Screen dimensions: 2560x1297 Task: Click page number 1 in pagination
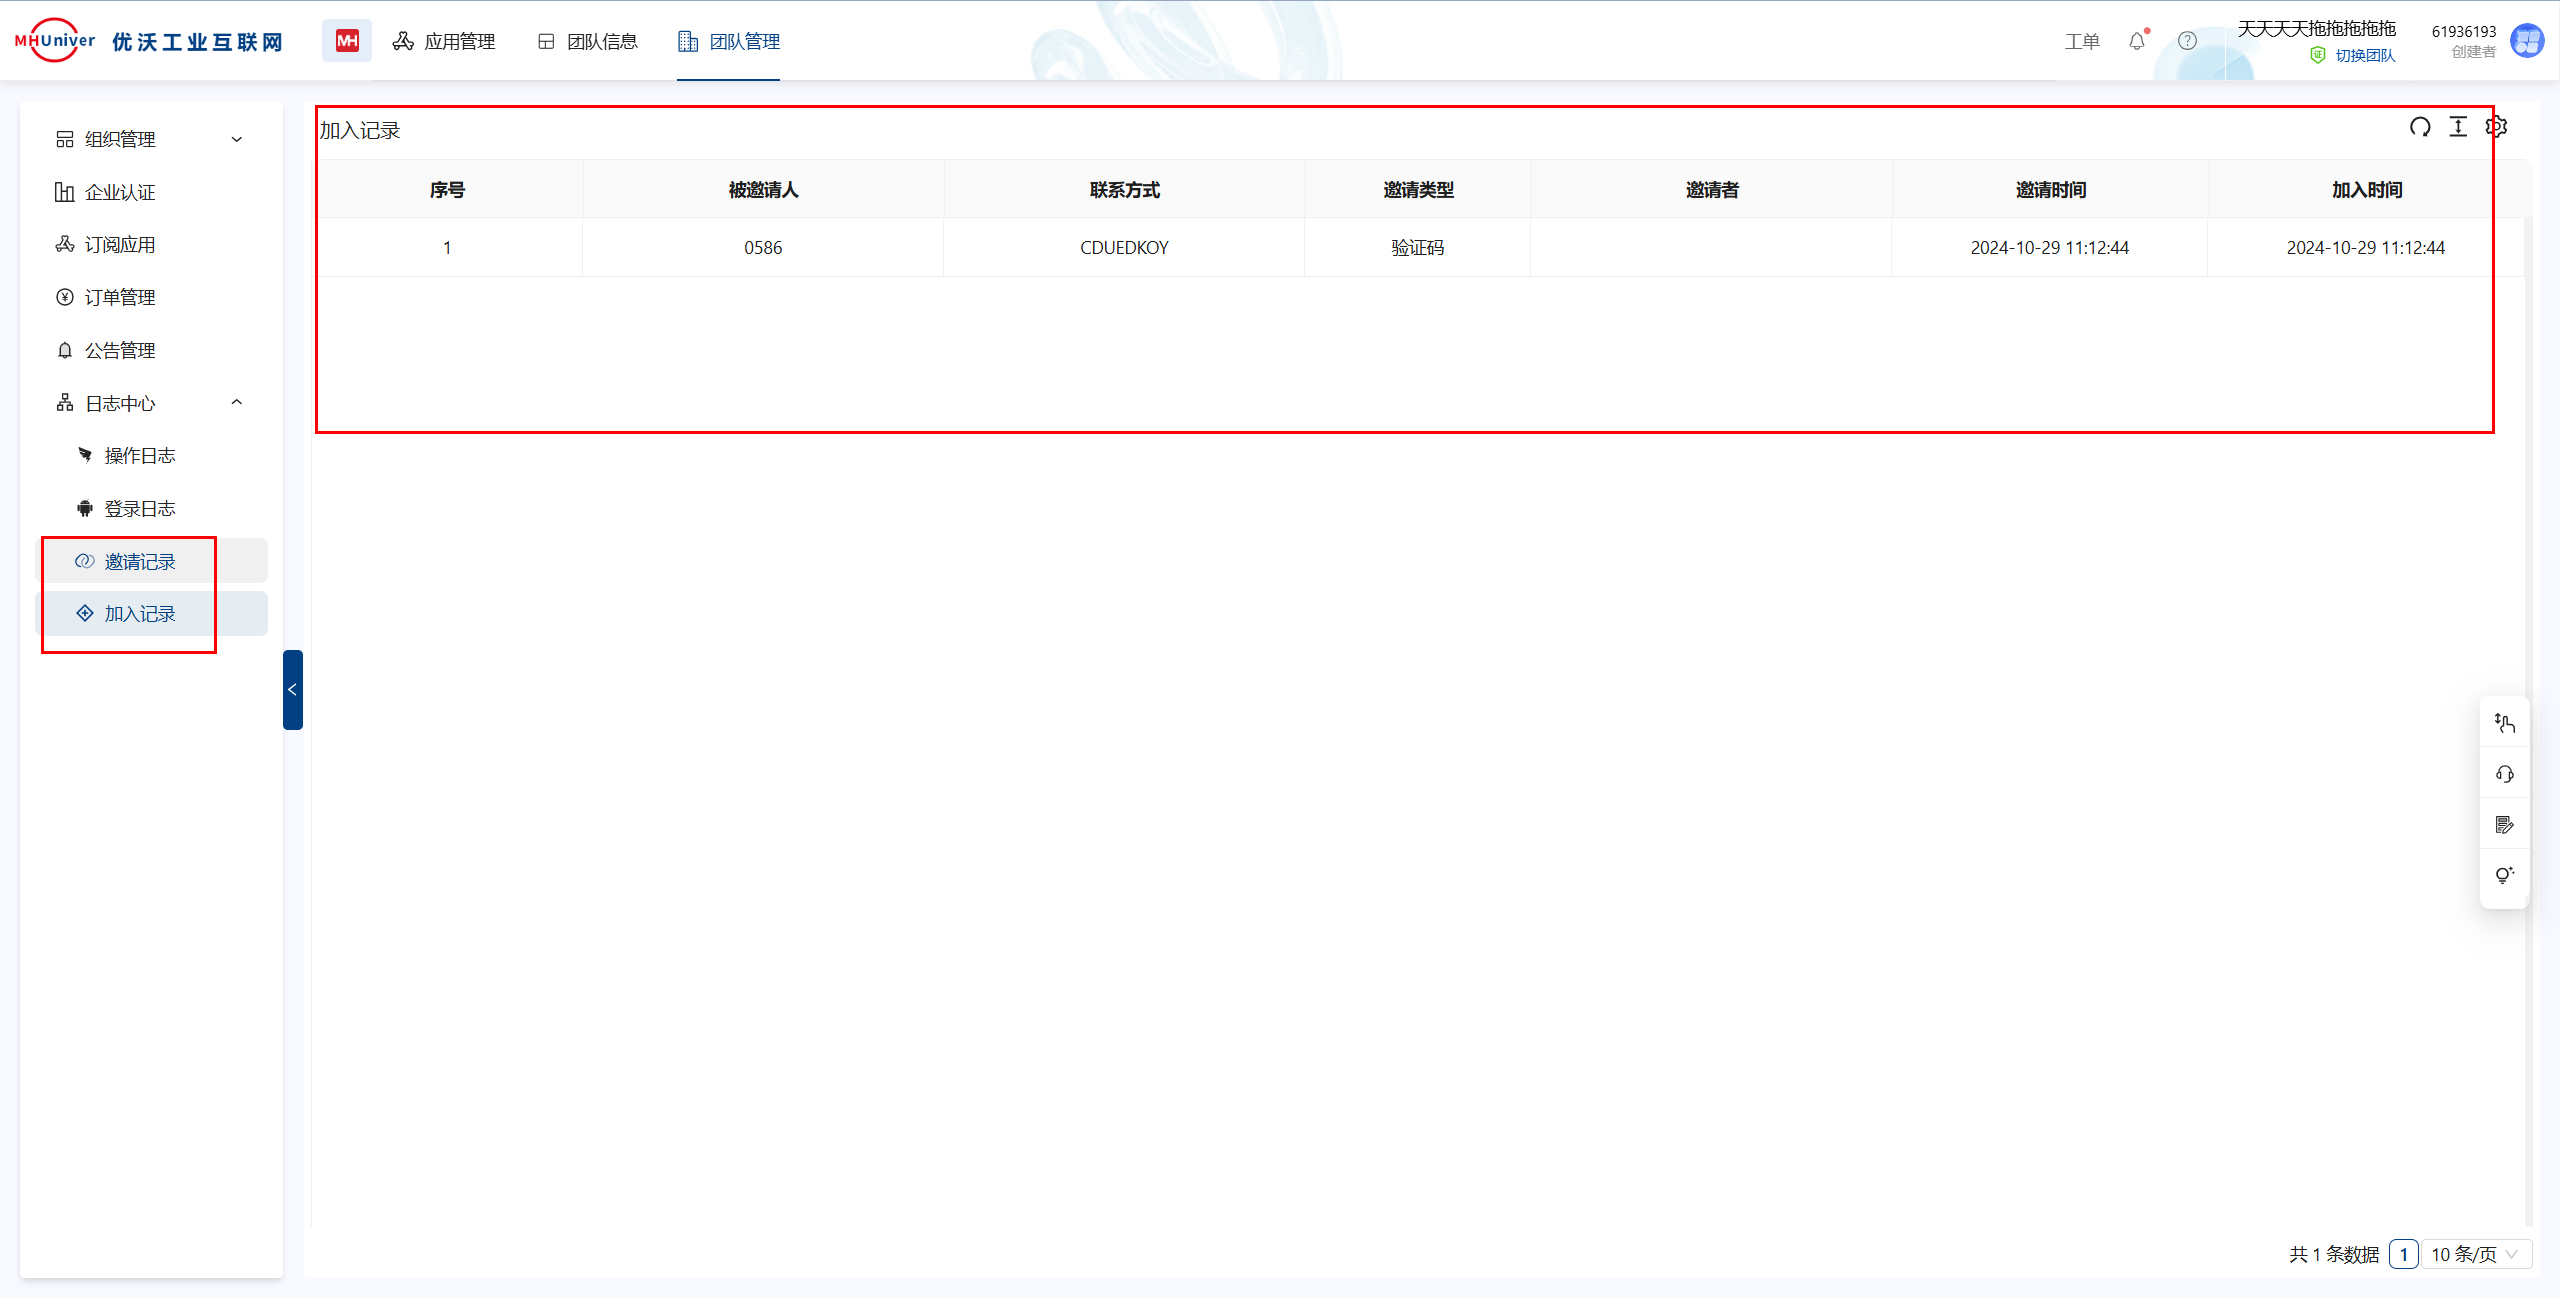[x=2403, y=1254]
